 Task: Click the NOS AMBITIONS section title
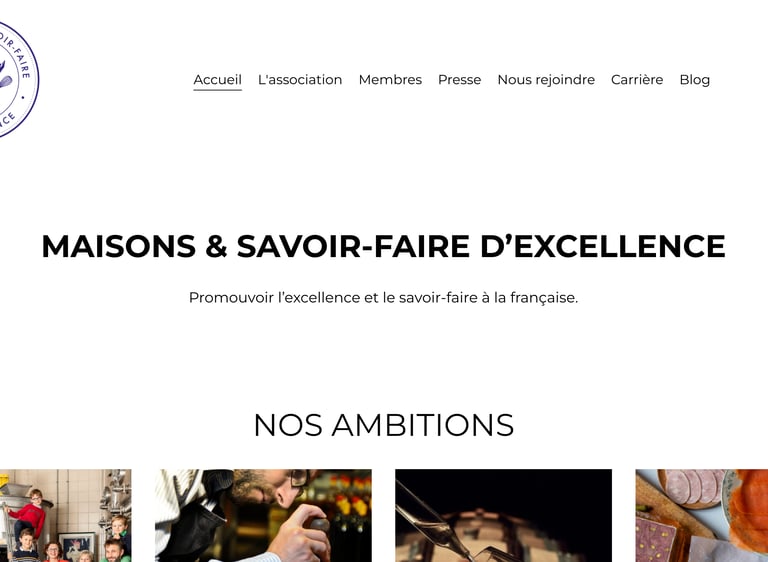pyautogui.click(x=384, y=424)
